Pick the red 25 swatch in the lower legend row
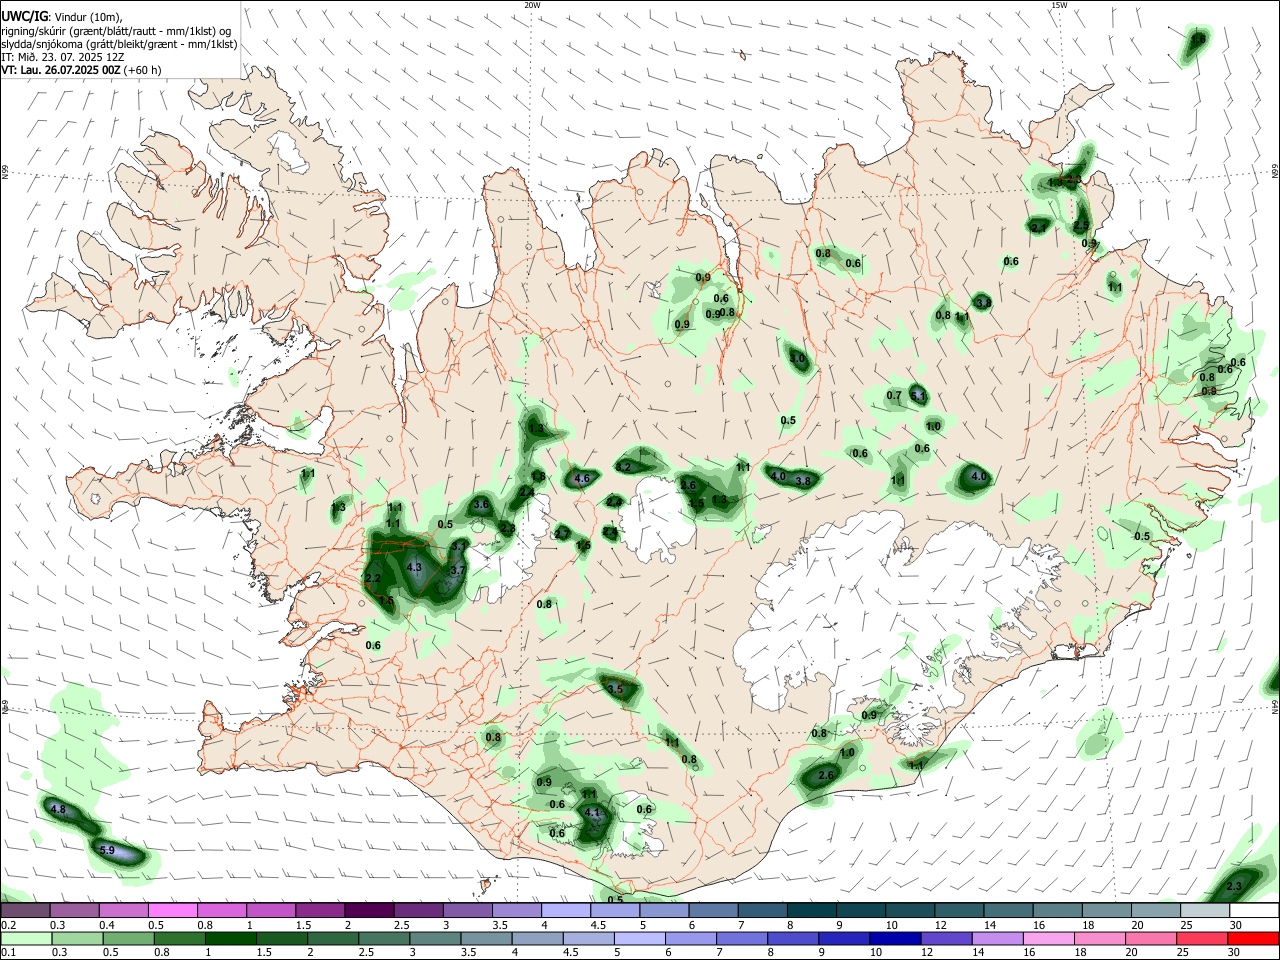 pos(1202,939)
